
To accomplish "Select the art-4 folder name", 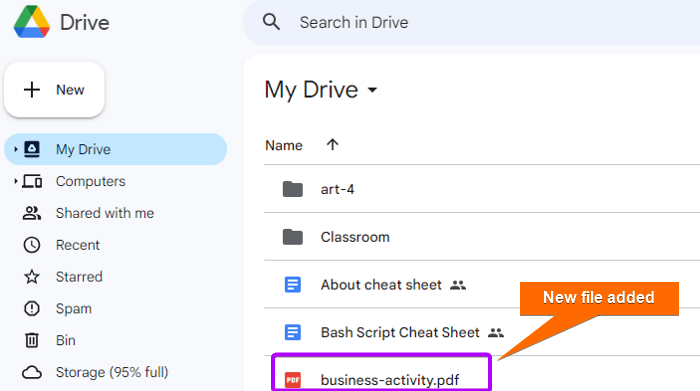I will point(338,189).
